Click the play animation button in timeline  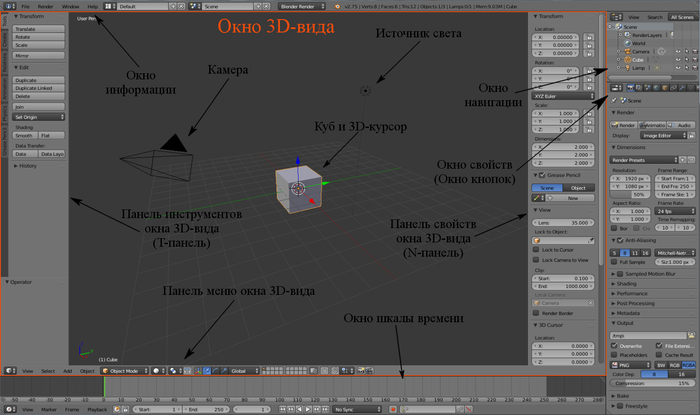(308, 409)
